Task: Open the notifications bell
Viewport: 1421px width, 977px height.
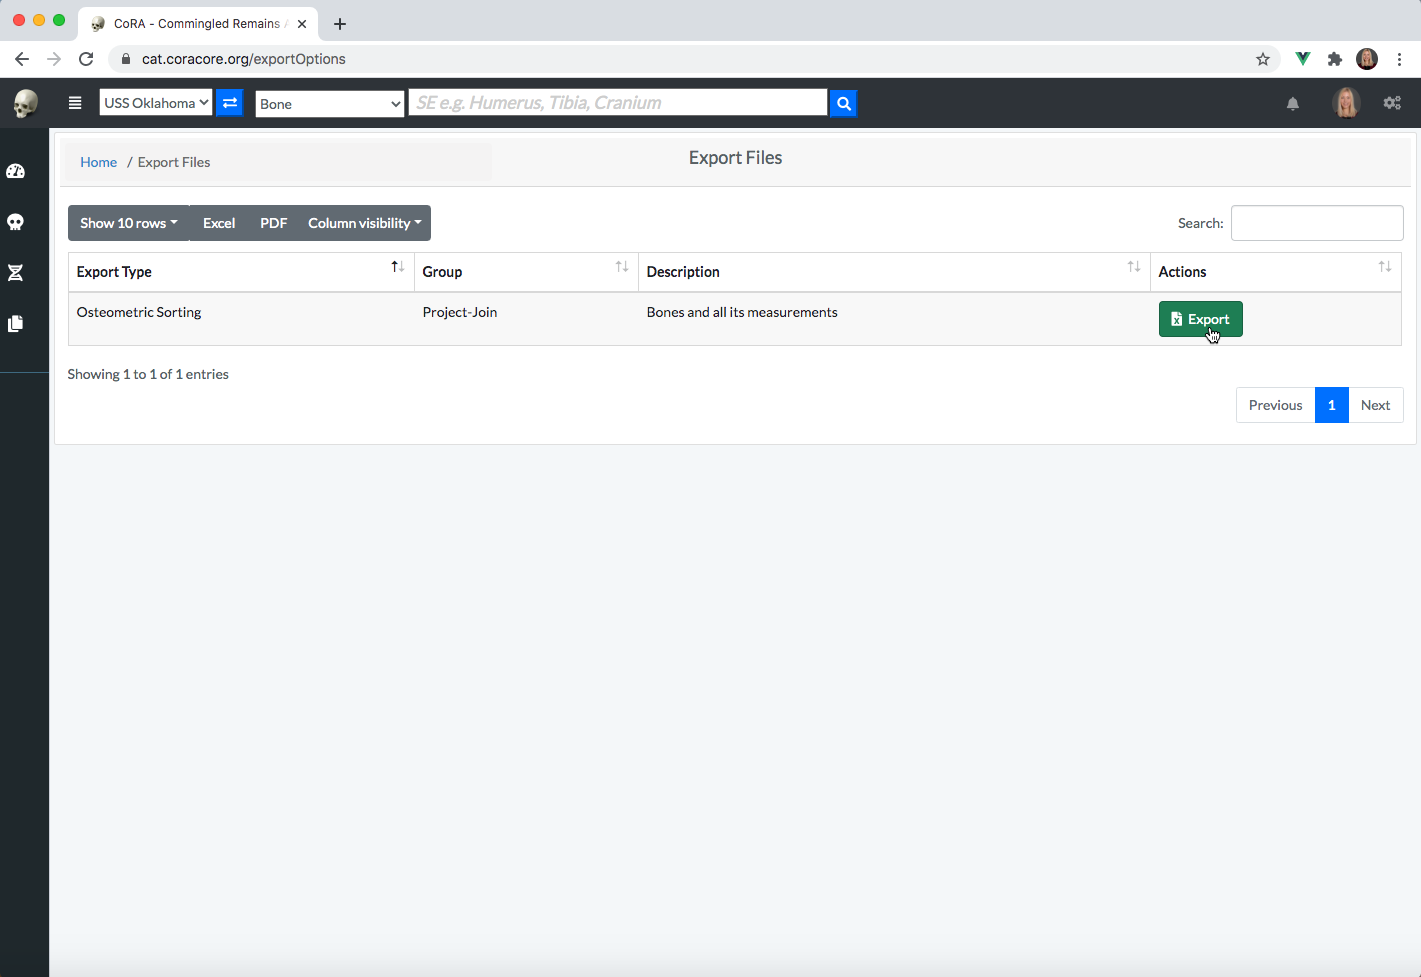Action: click(1292, 103)
